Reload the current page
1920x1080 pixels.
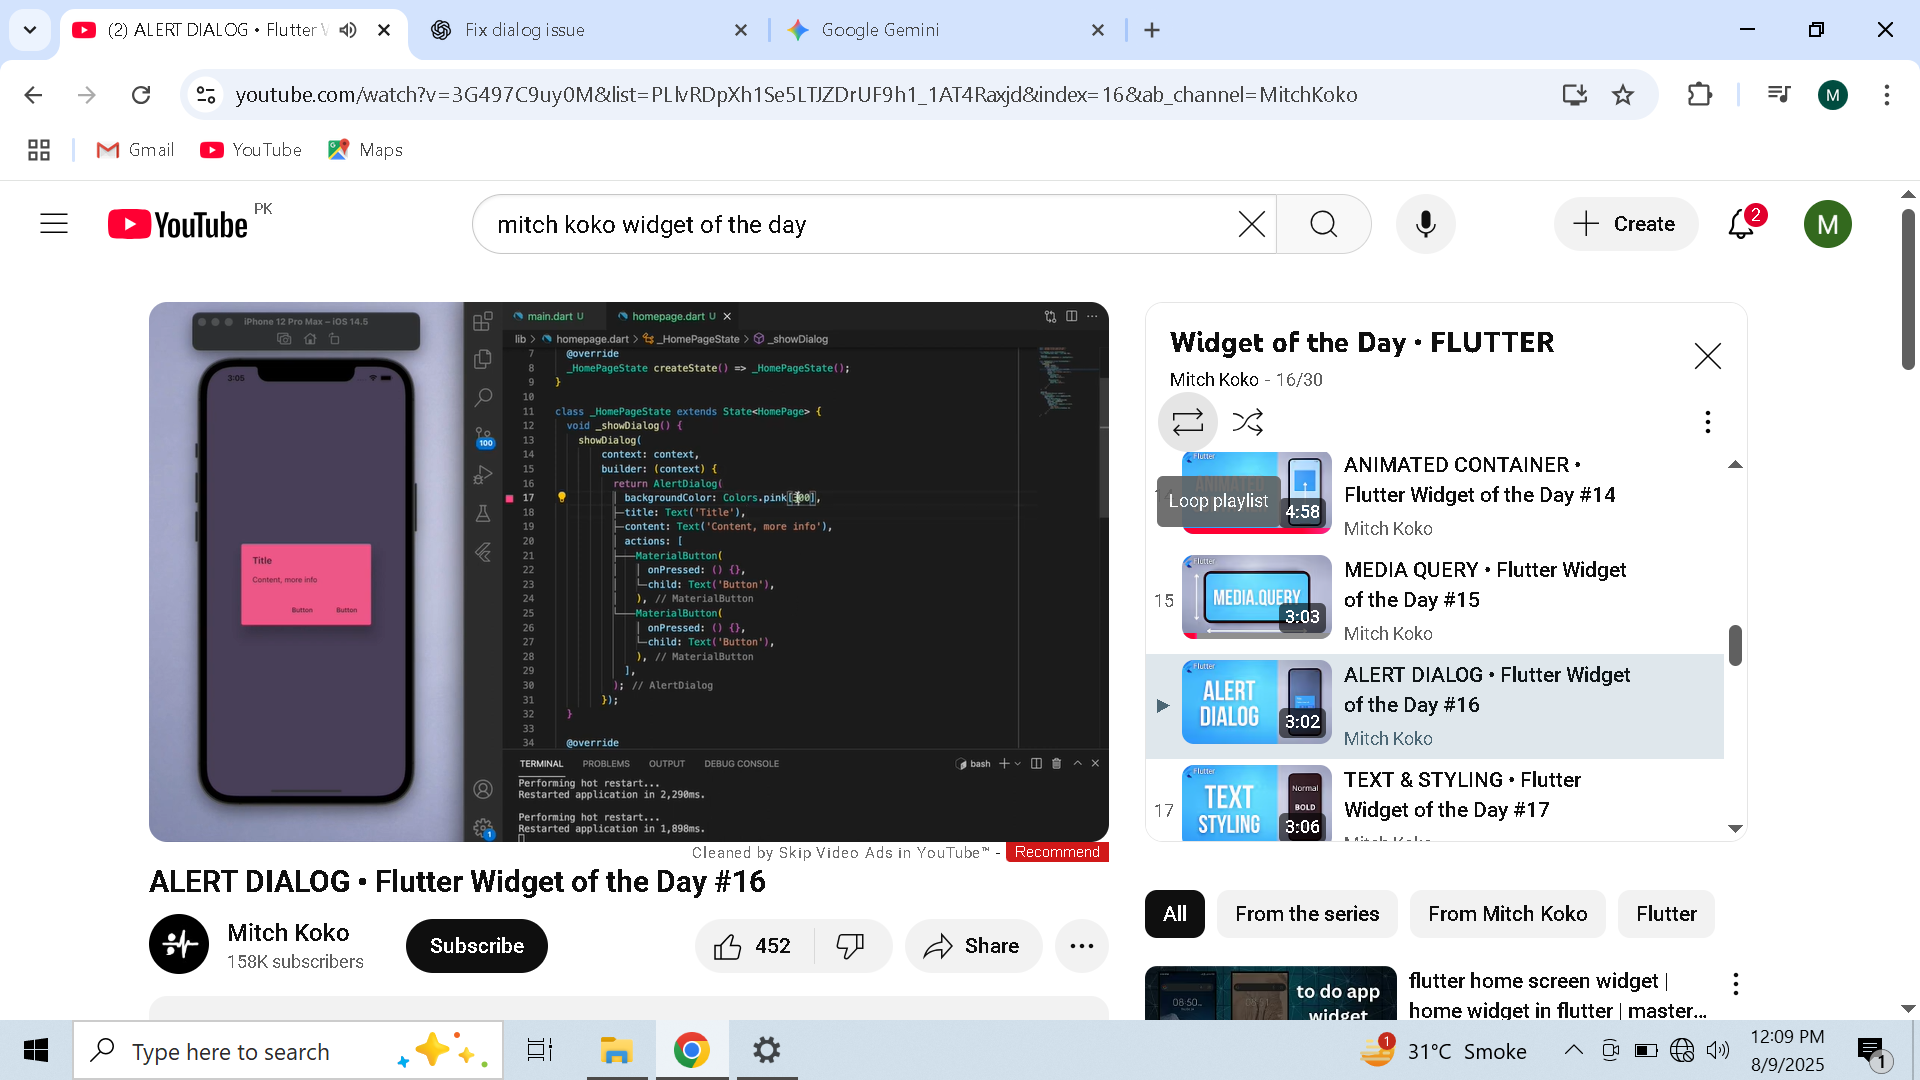pyautogui.click(x=141, y=95)
